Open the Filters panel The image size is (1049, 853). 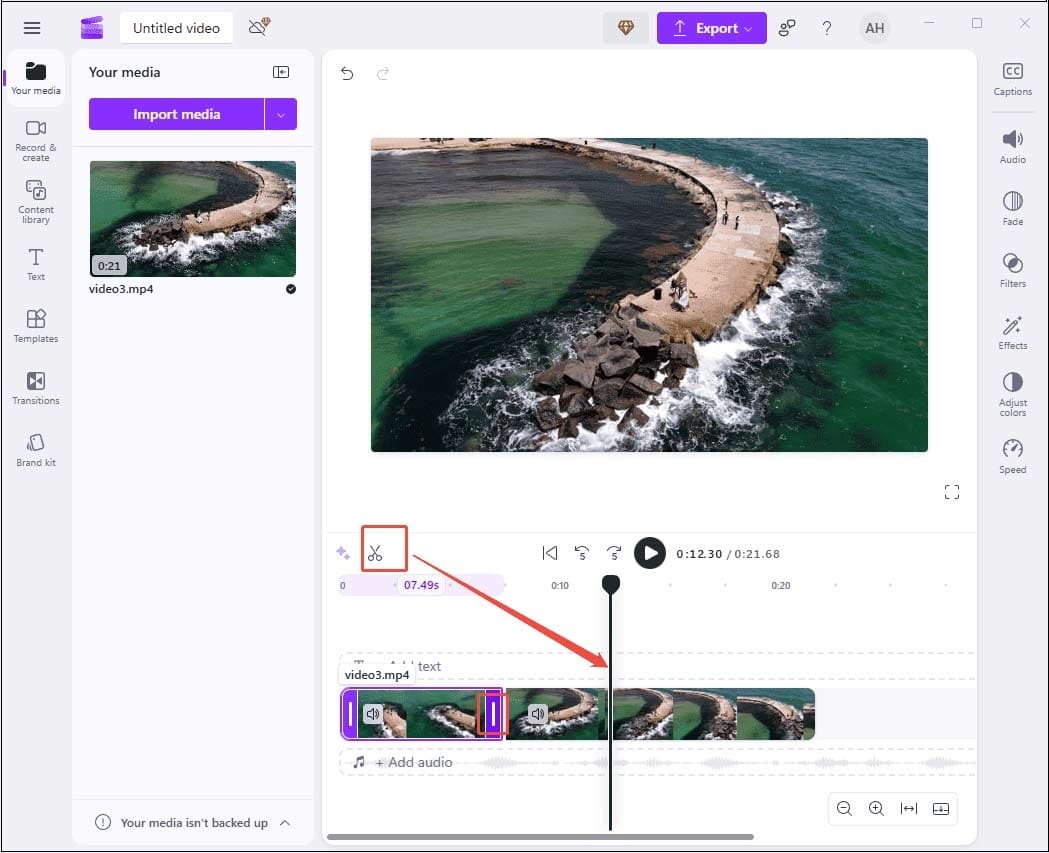[1012, 272]
